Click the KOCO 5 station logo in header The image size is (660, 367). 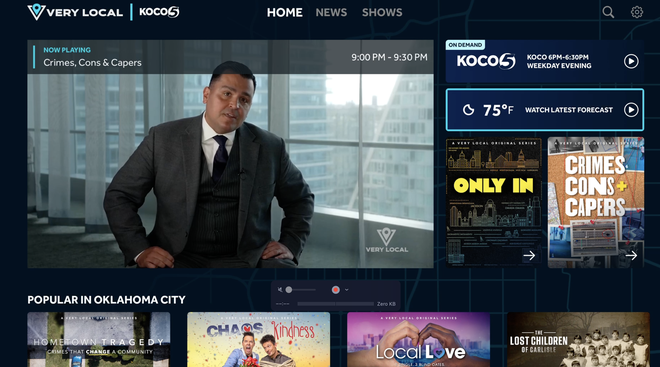click(159, 12)
